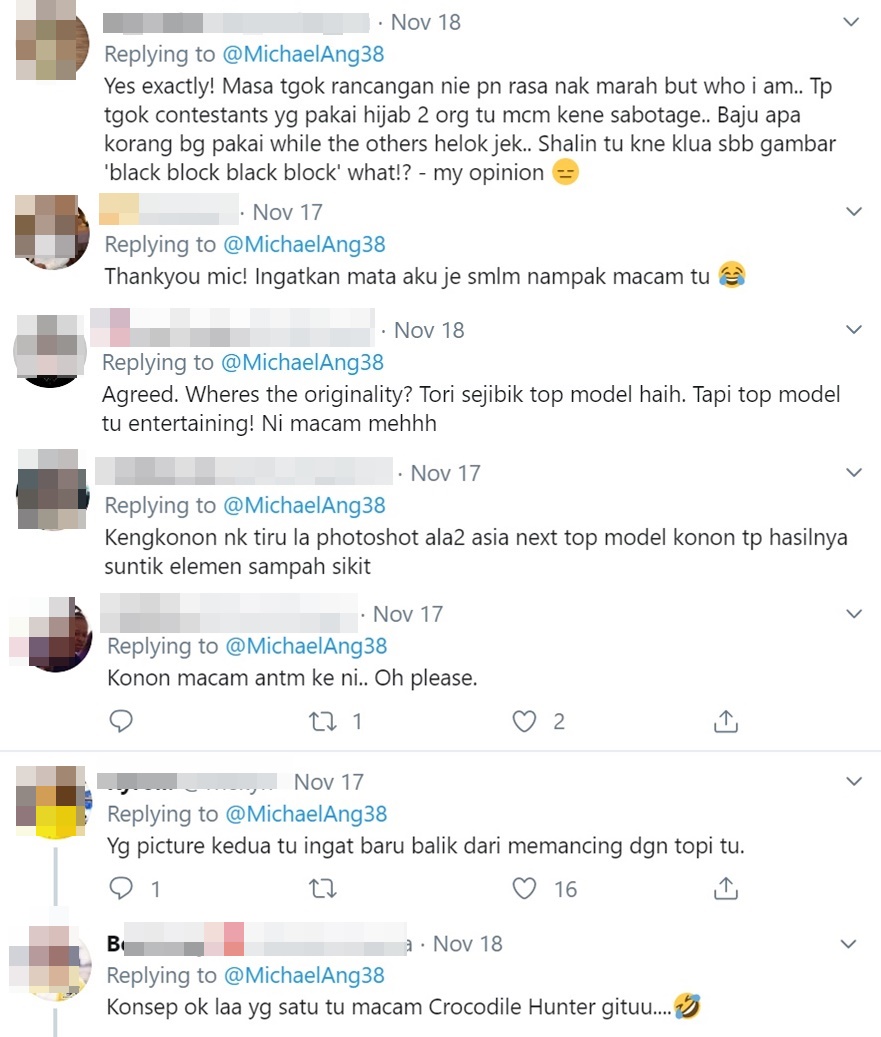View profile picture of 'Thankyou mic!' author

click(52, 232)
